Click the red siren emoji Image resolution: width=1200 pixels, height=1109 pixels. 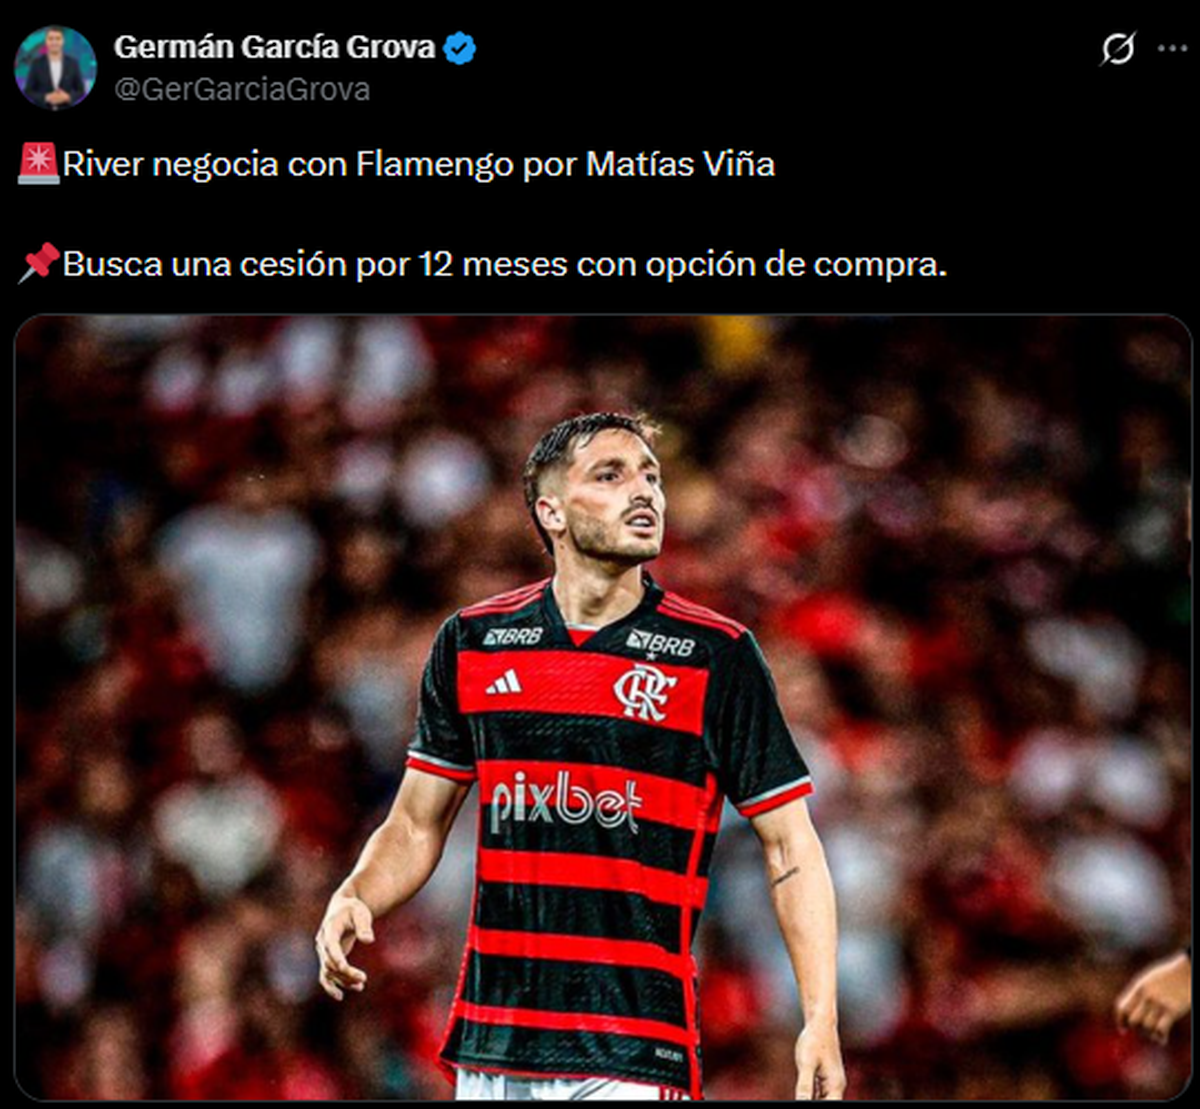click(x=38, y=164)
